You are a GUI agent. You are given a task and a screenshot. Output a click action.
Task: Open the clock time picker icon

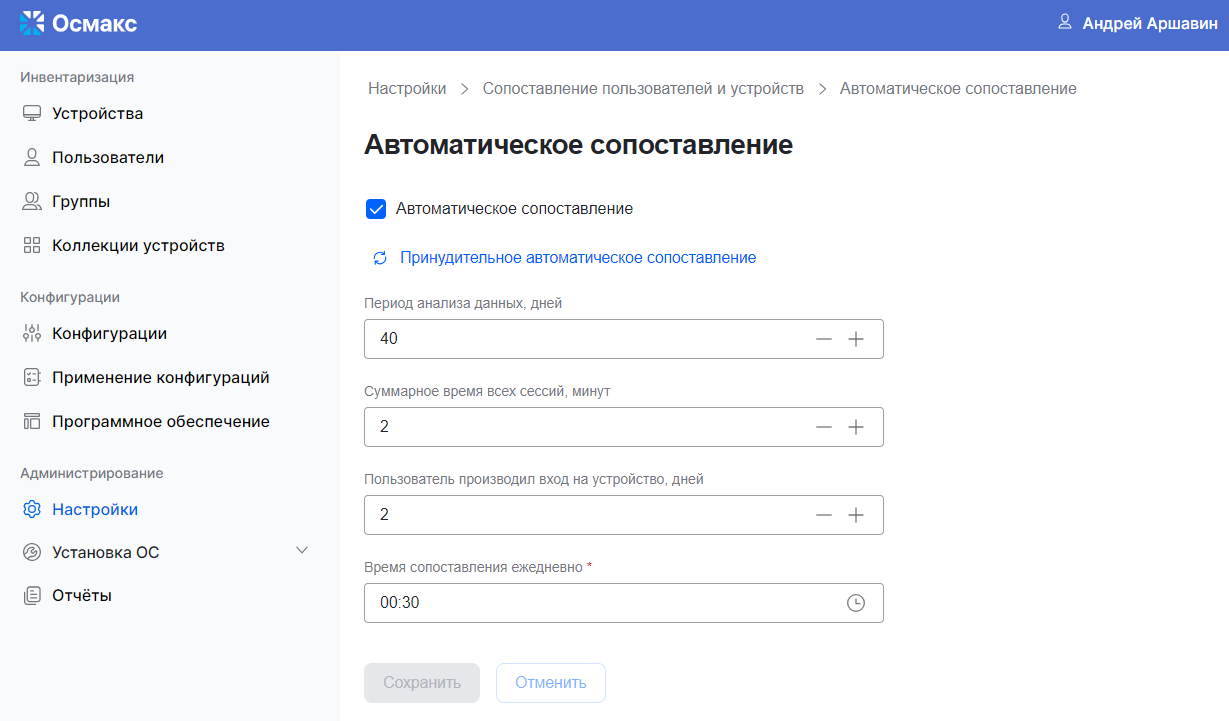click(856, 603)
